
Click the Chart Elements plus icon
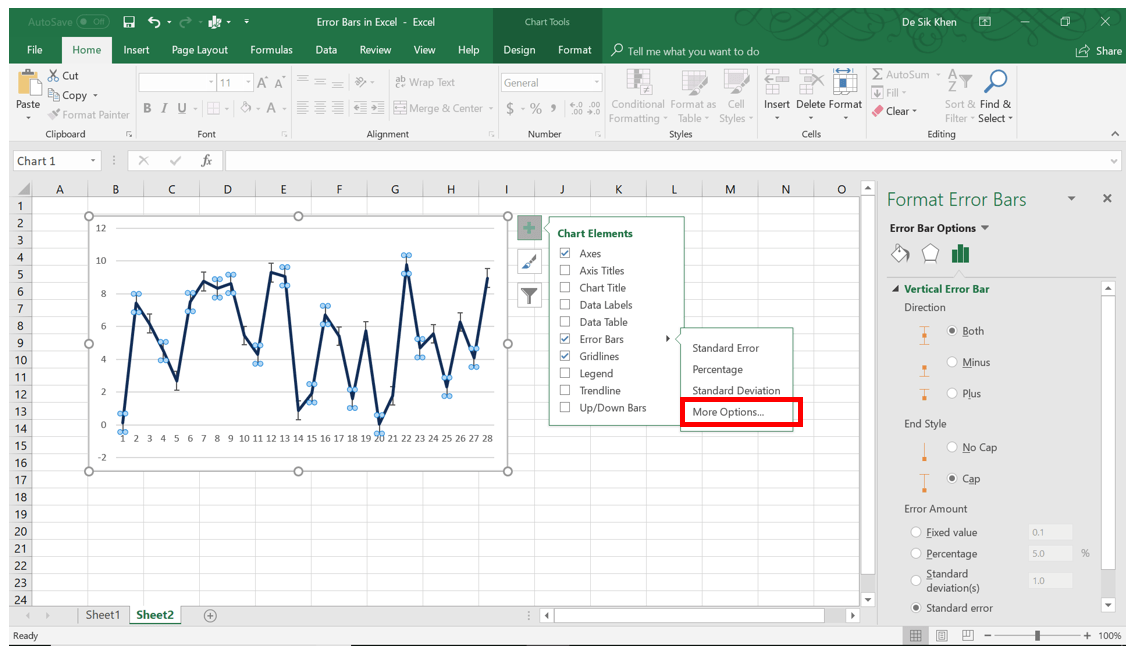click(x=529, y=228)
